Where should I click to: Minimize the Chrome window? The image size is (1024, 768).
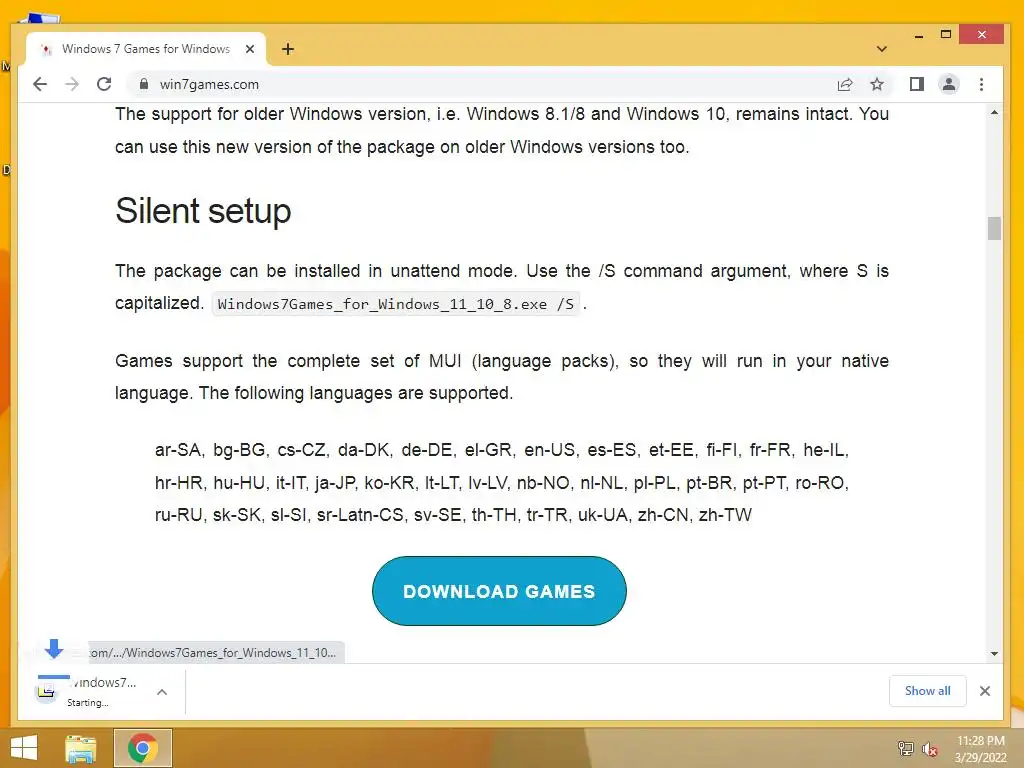click(x=919, y=35)
